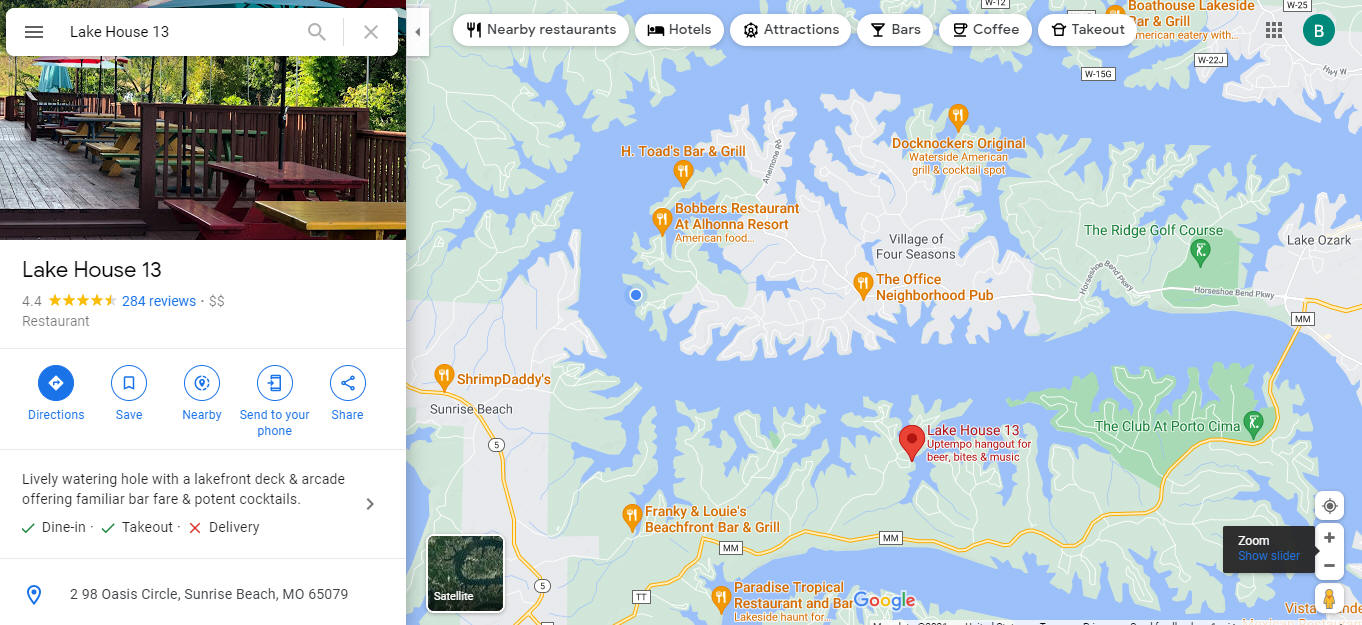Clear the search with X icon
1362x625 pixels.
click(x=371, y=32)
